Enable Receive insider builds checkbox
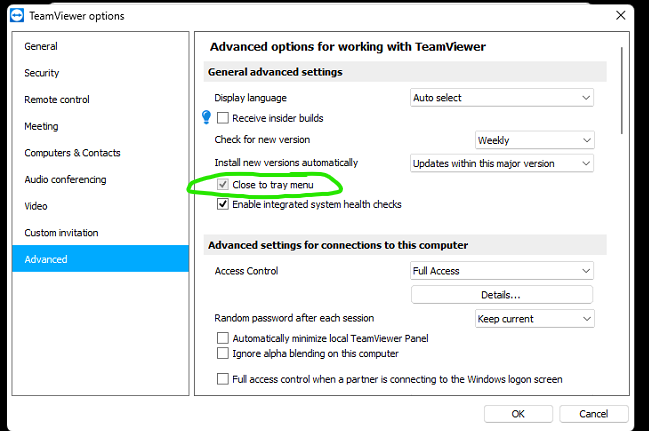649x431 pixels. tap(223, 118)
